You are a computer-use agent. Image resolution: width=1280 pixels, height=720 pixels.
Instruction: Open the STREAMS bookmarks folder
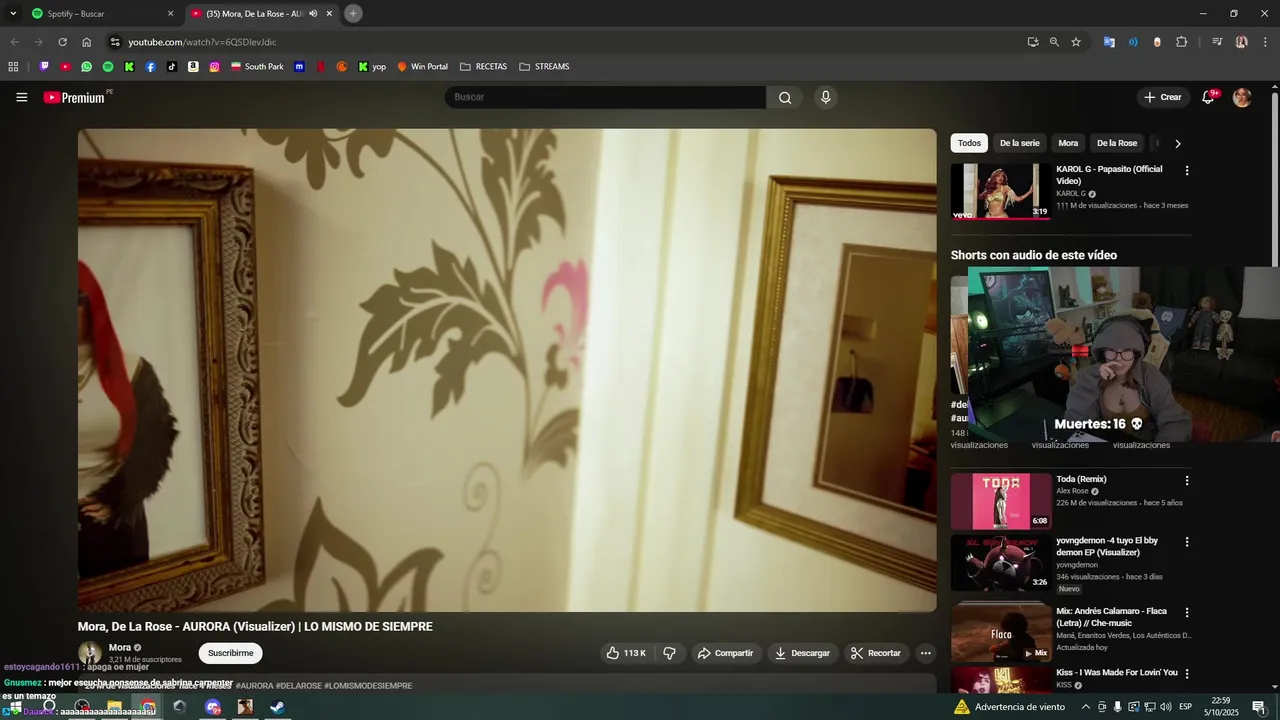click(544, 67)
